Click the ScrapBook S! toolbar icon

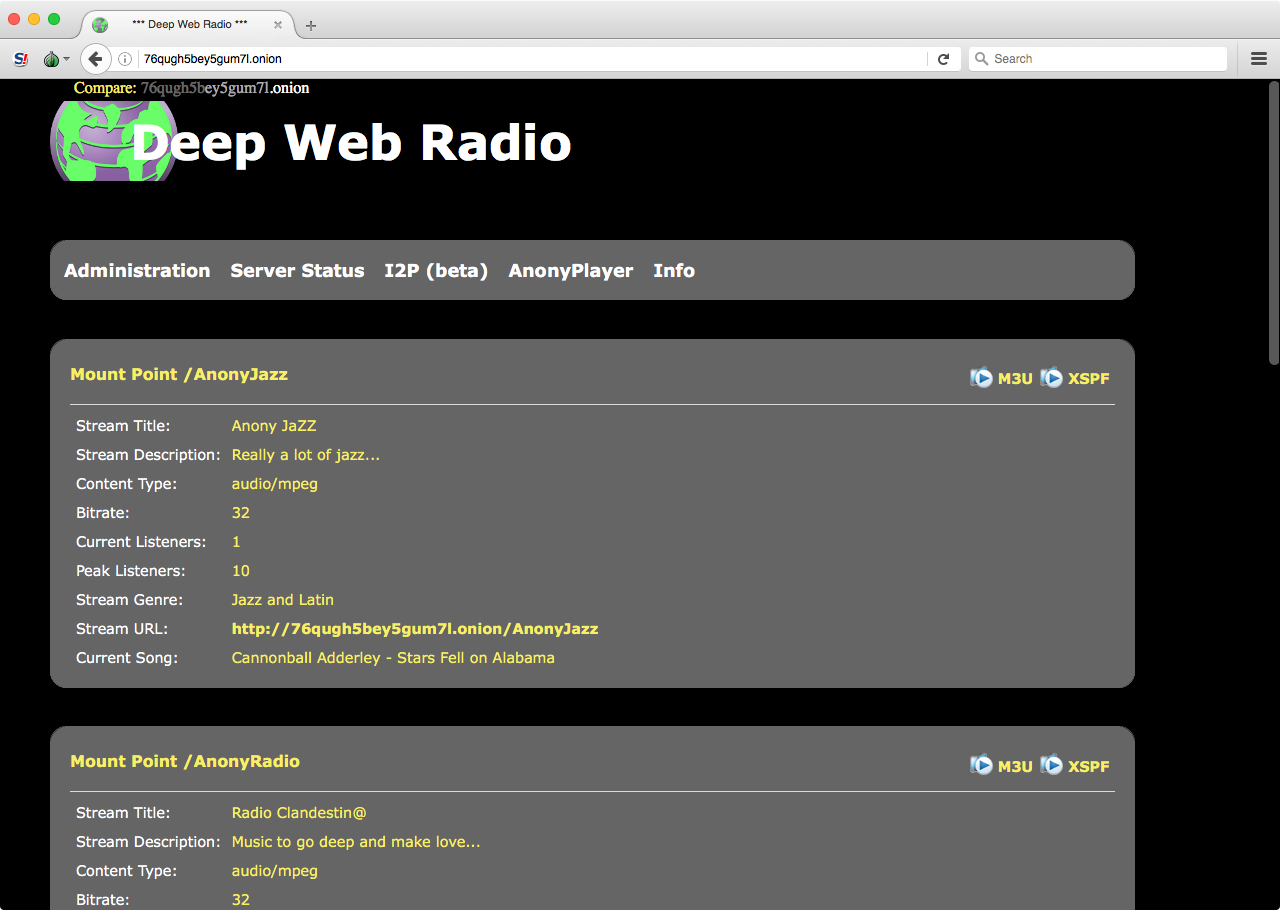[x=20, y=58]
